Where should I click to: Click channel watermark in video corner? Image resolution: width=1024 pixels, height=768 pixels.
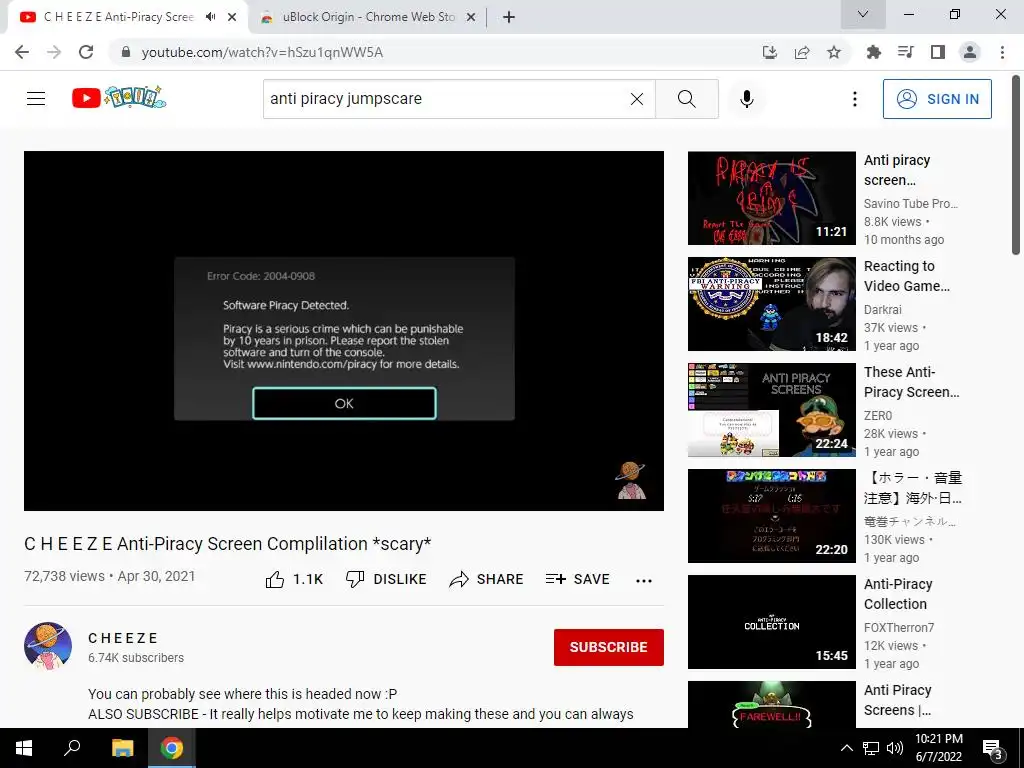pos(631,481)
